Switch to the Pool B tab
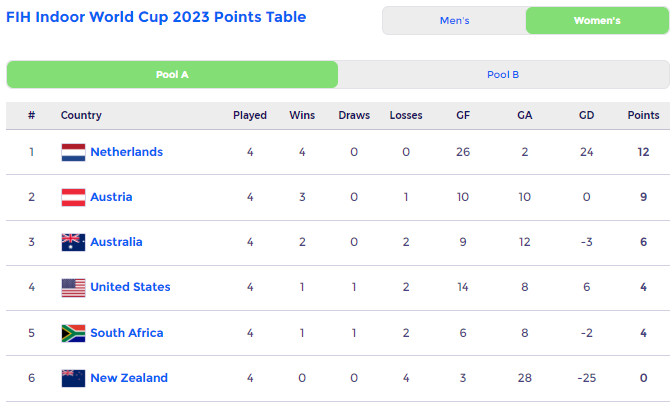 pyautogui.click(x=503, y=75)
